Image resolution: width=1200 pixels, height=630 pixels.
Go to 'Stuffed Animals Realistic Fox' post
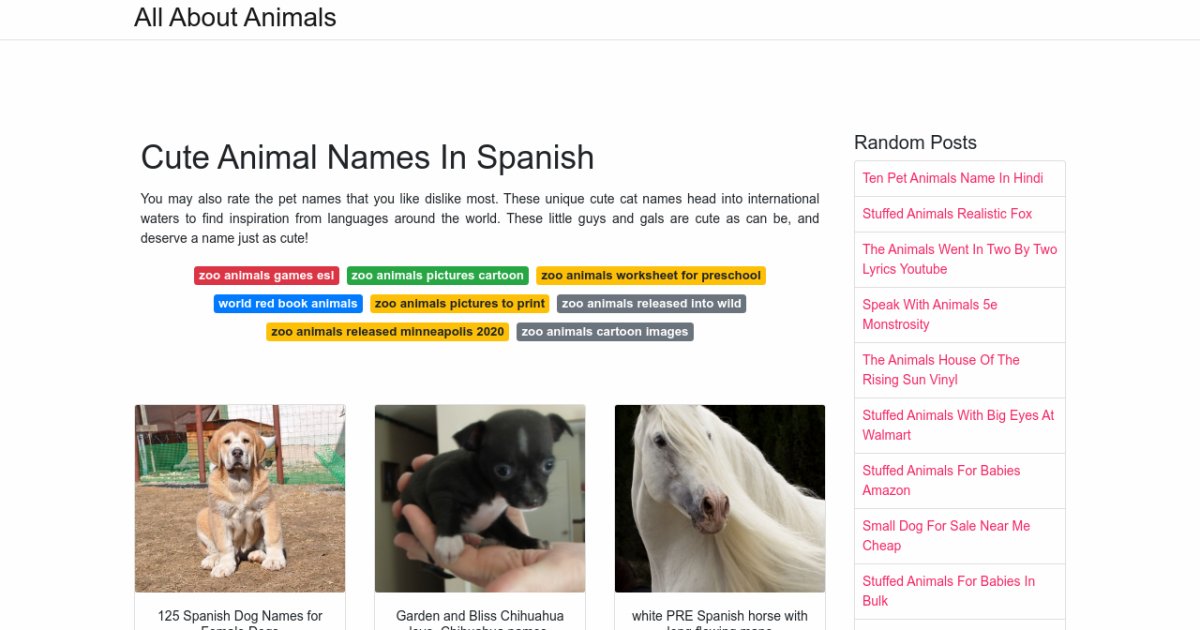point(947,213)
